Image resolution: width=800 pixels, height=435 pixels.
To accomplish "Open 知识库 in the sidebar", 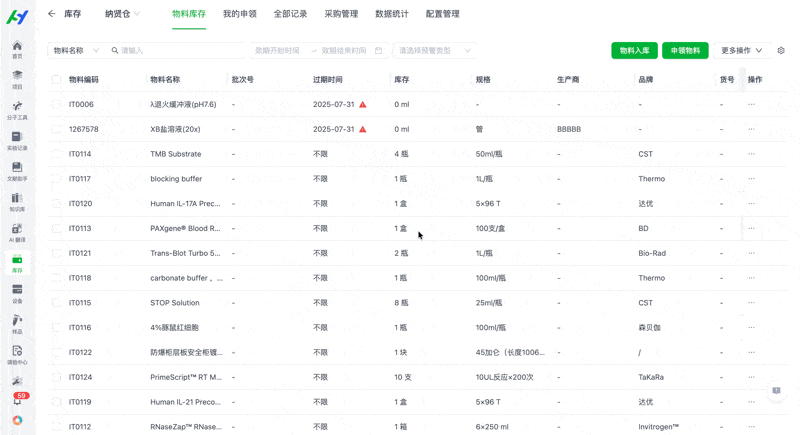I will (17, 201).
